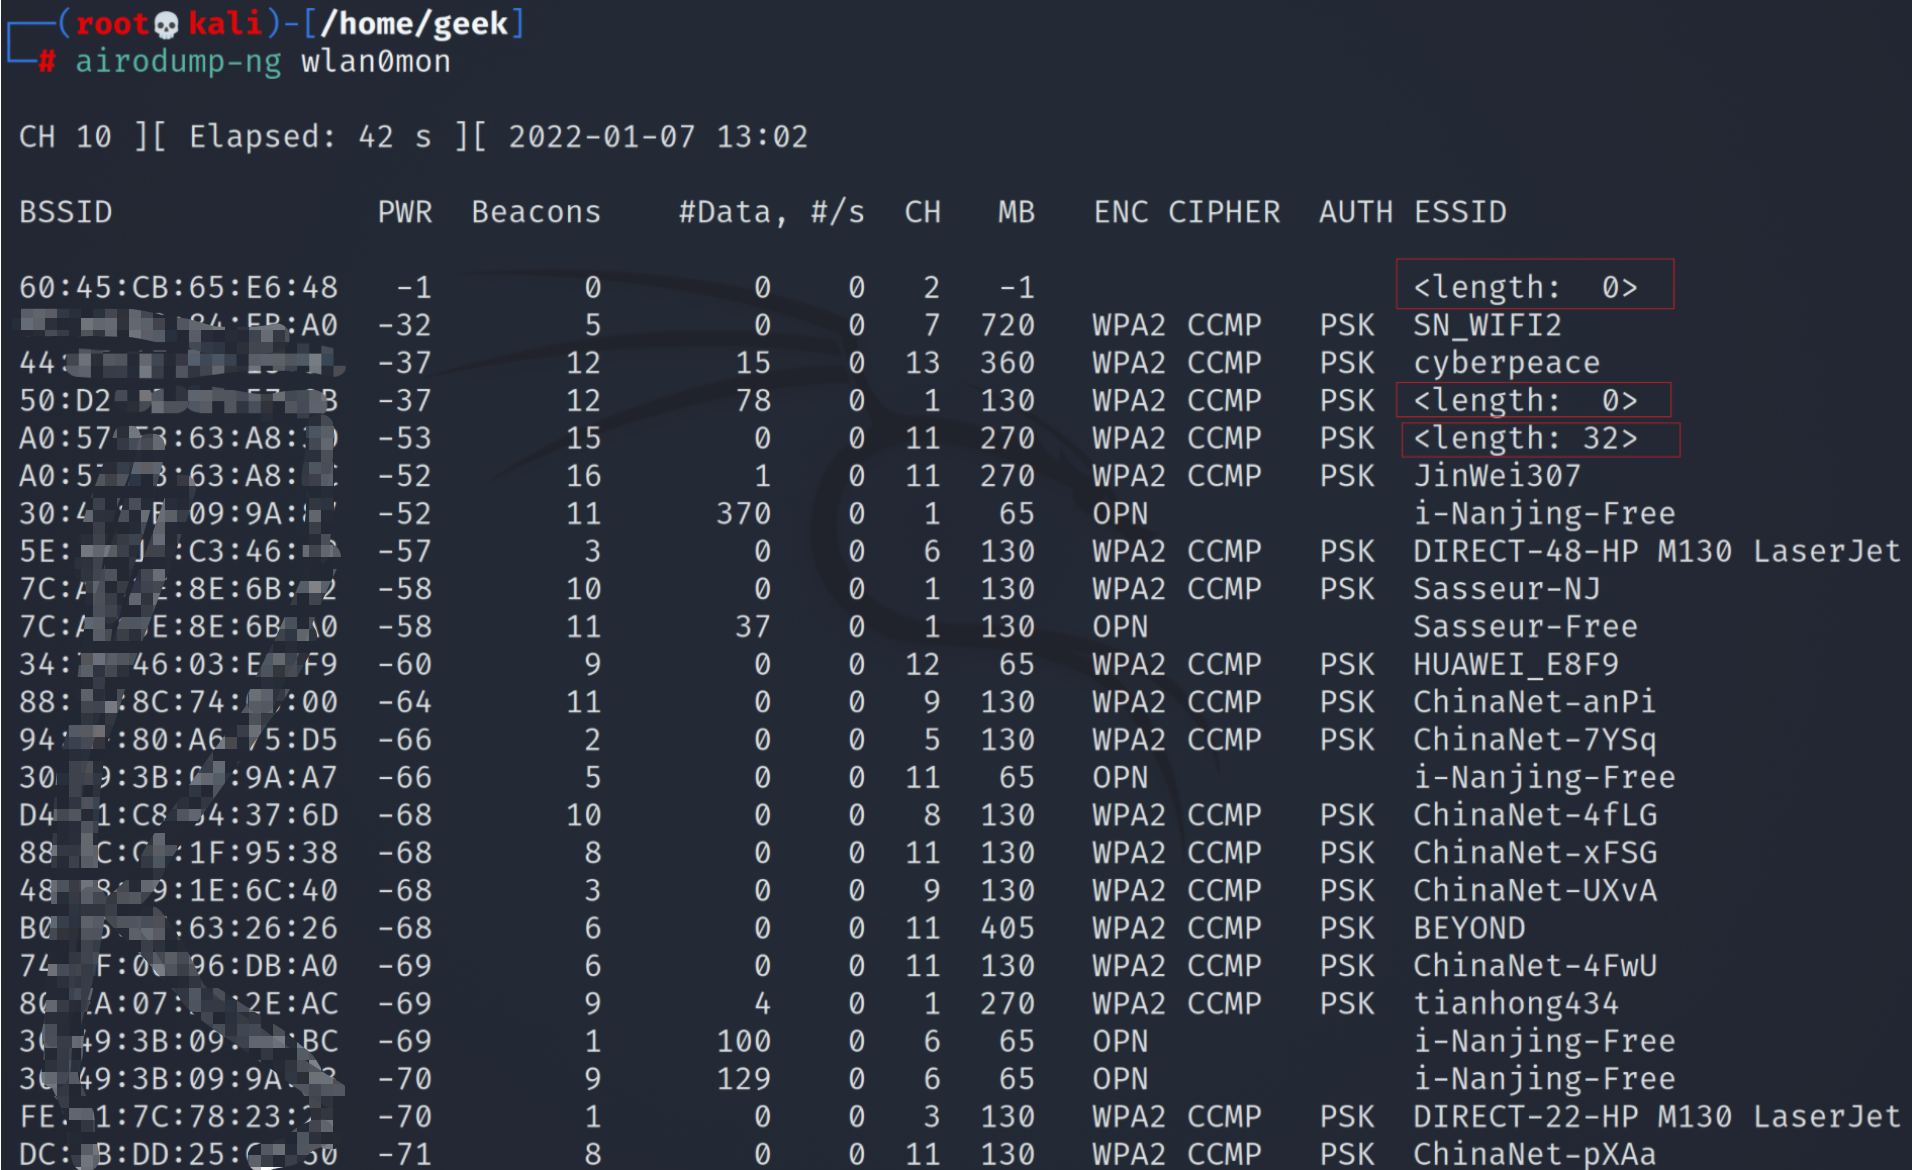This screenshot has width=1912, height=1170.
Task: Click the -71 power value in ChinaNet-pXAa row
Action: click(405, 1154)
